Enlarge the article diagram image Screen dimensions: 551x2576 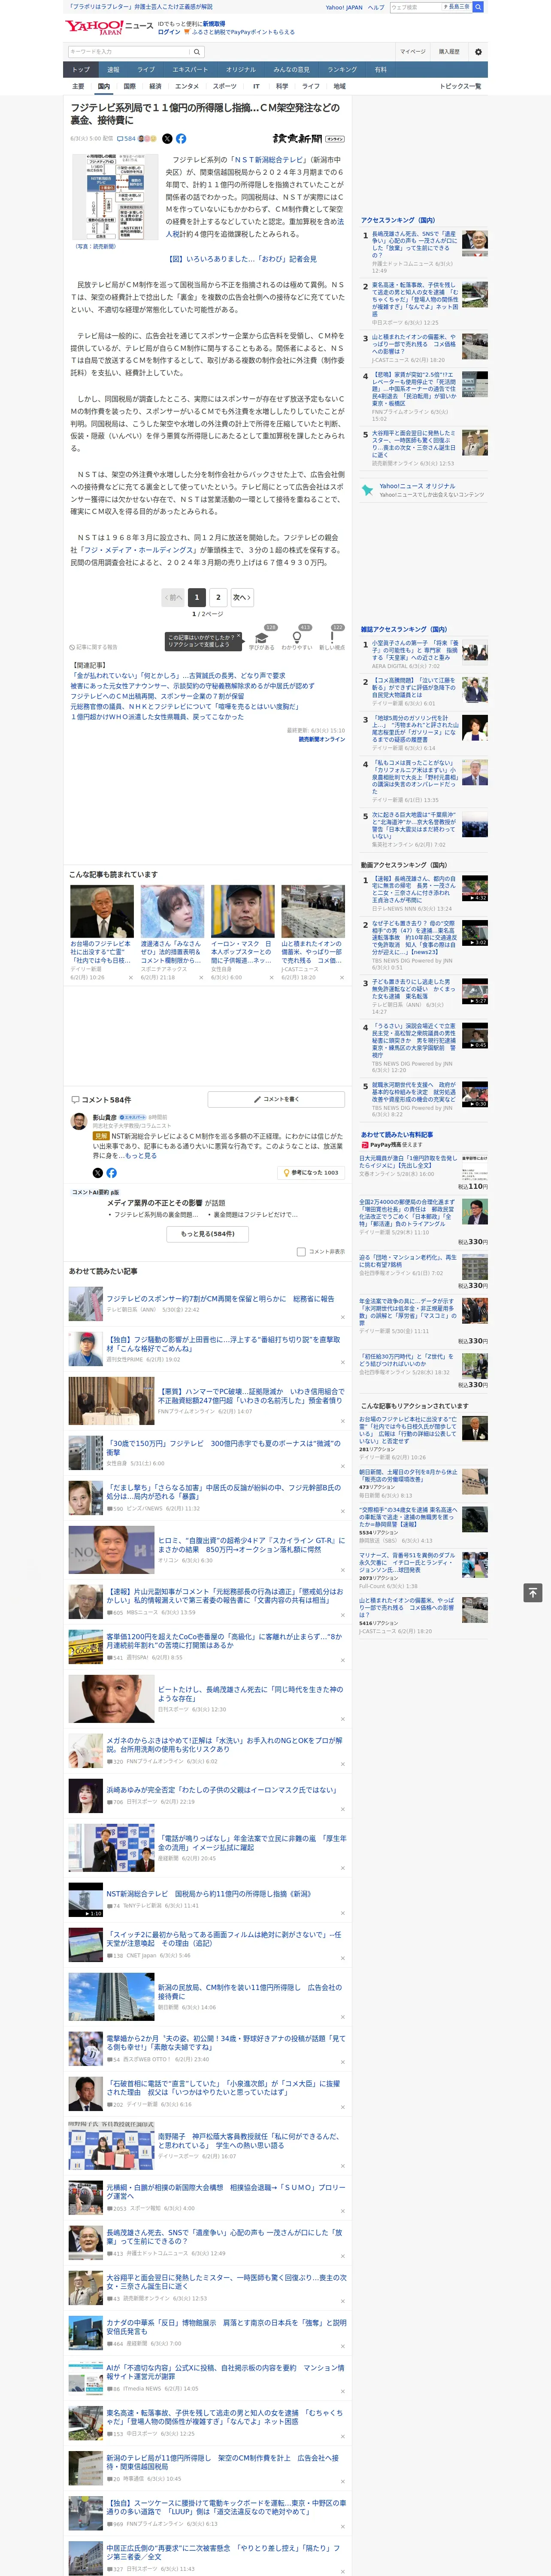tap(114, 197)
